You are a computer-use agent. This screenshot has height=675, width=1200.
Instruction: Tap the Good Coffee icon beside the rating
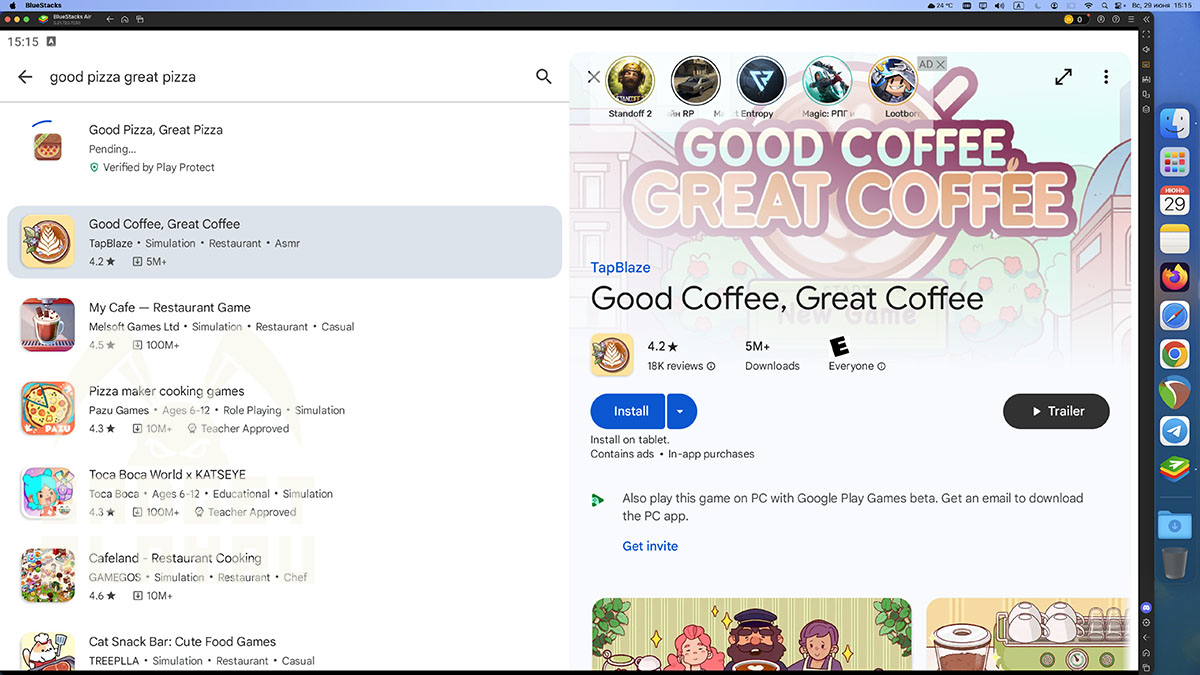coord(612,354)
